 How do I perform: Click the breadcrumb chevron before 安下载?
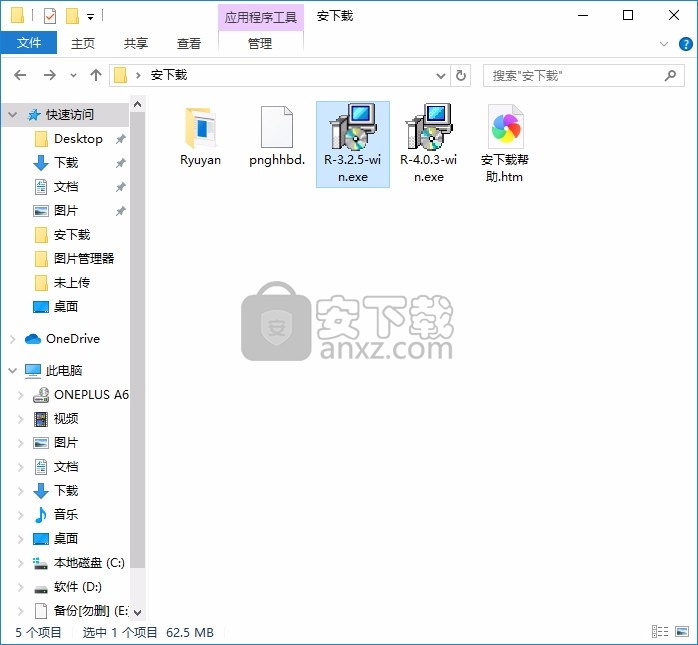[138, 75]
